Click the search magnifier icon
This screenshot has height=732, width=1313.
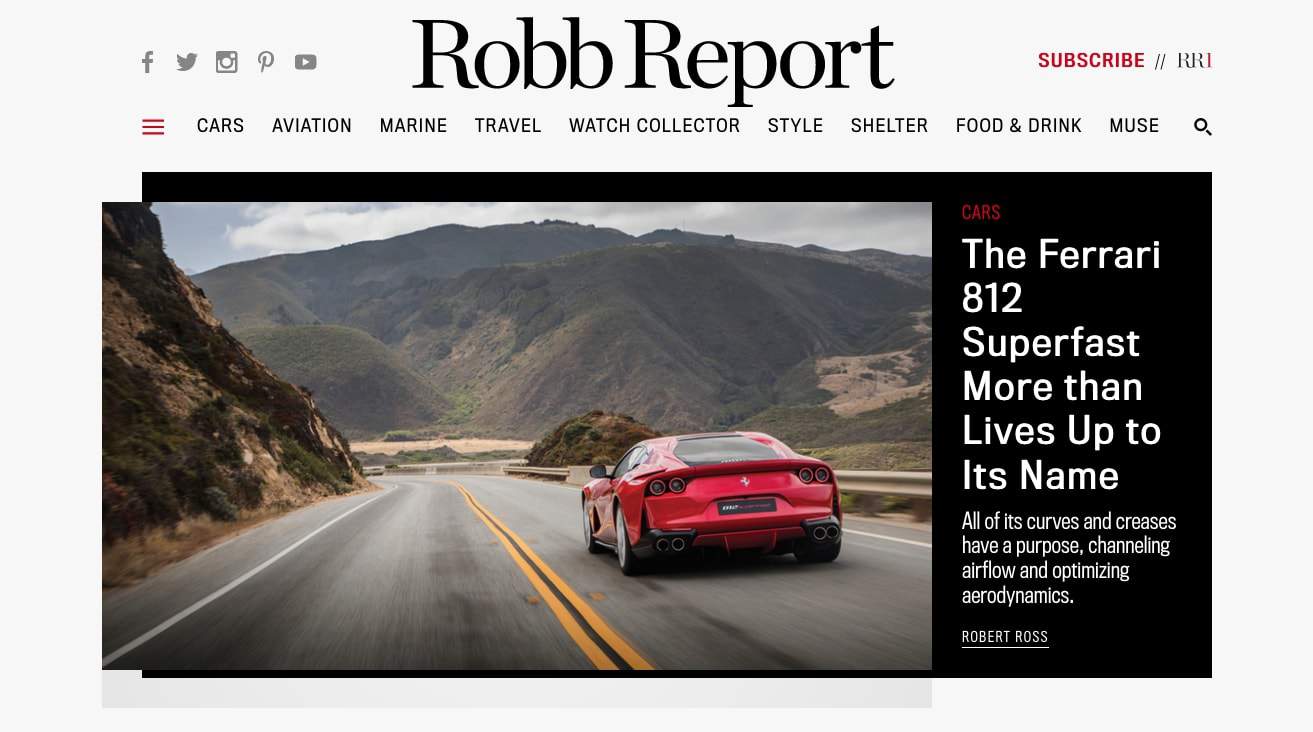point(1202,127)
